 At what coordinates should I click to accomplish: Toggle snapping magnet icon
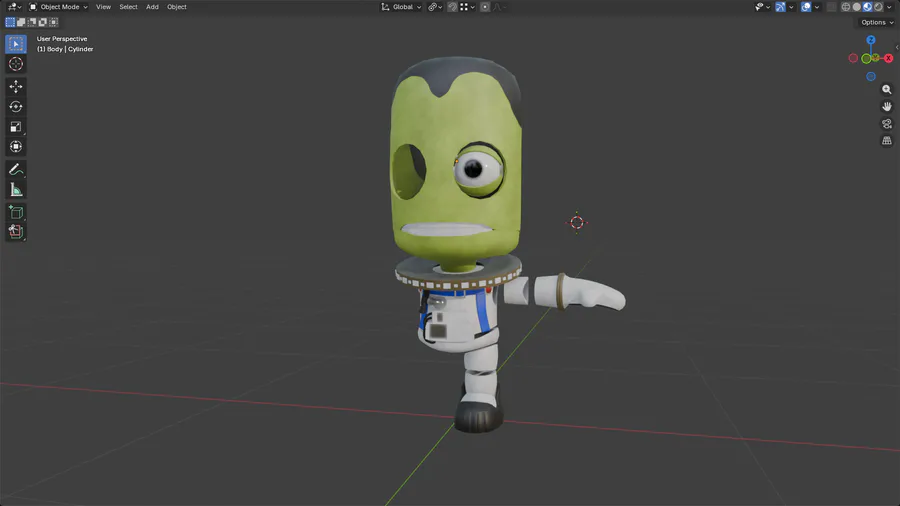[x=452, y=7]
